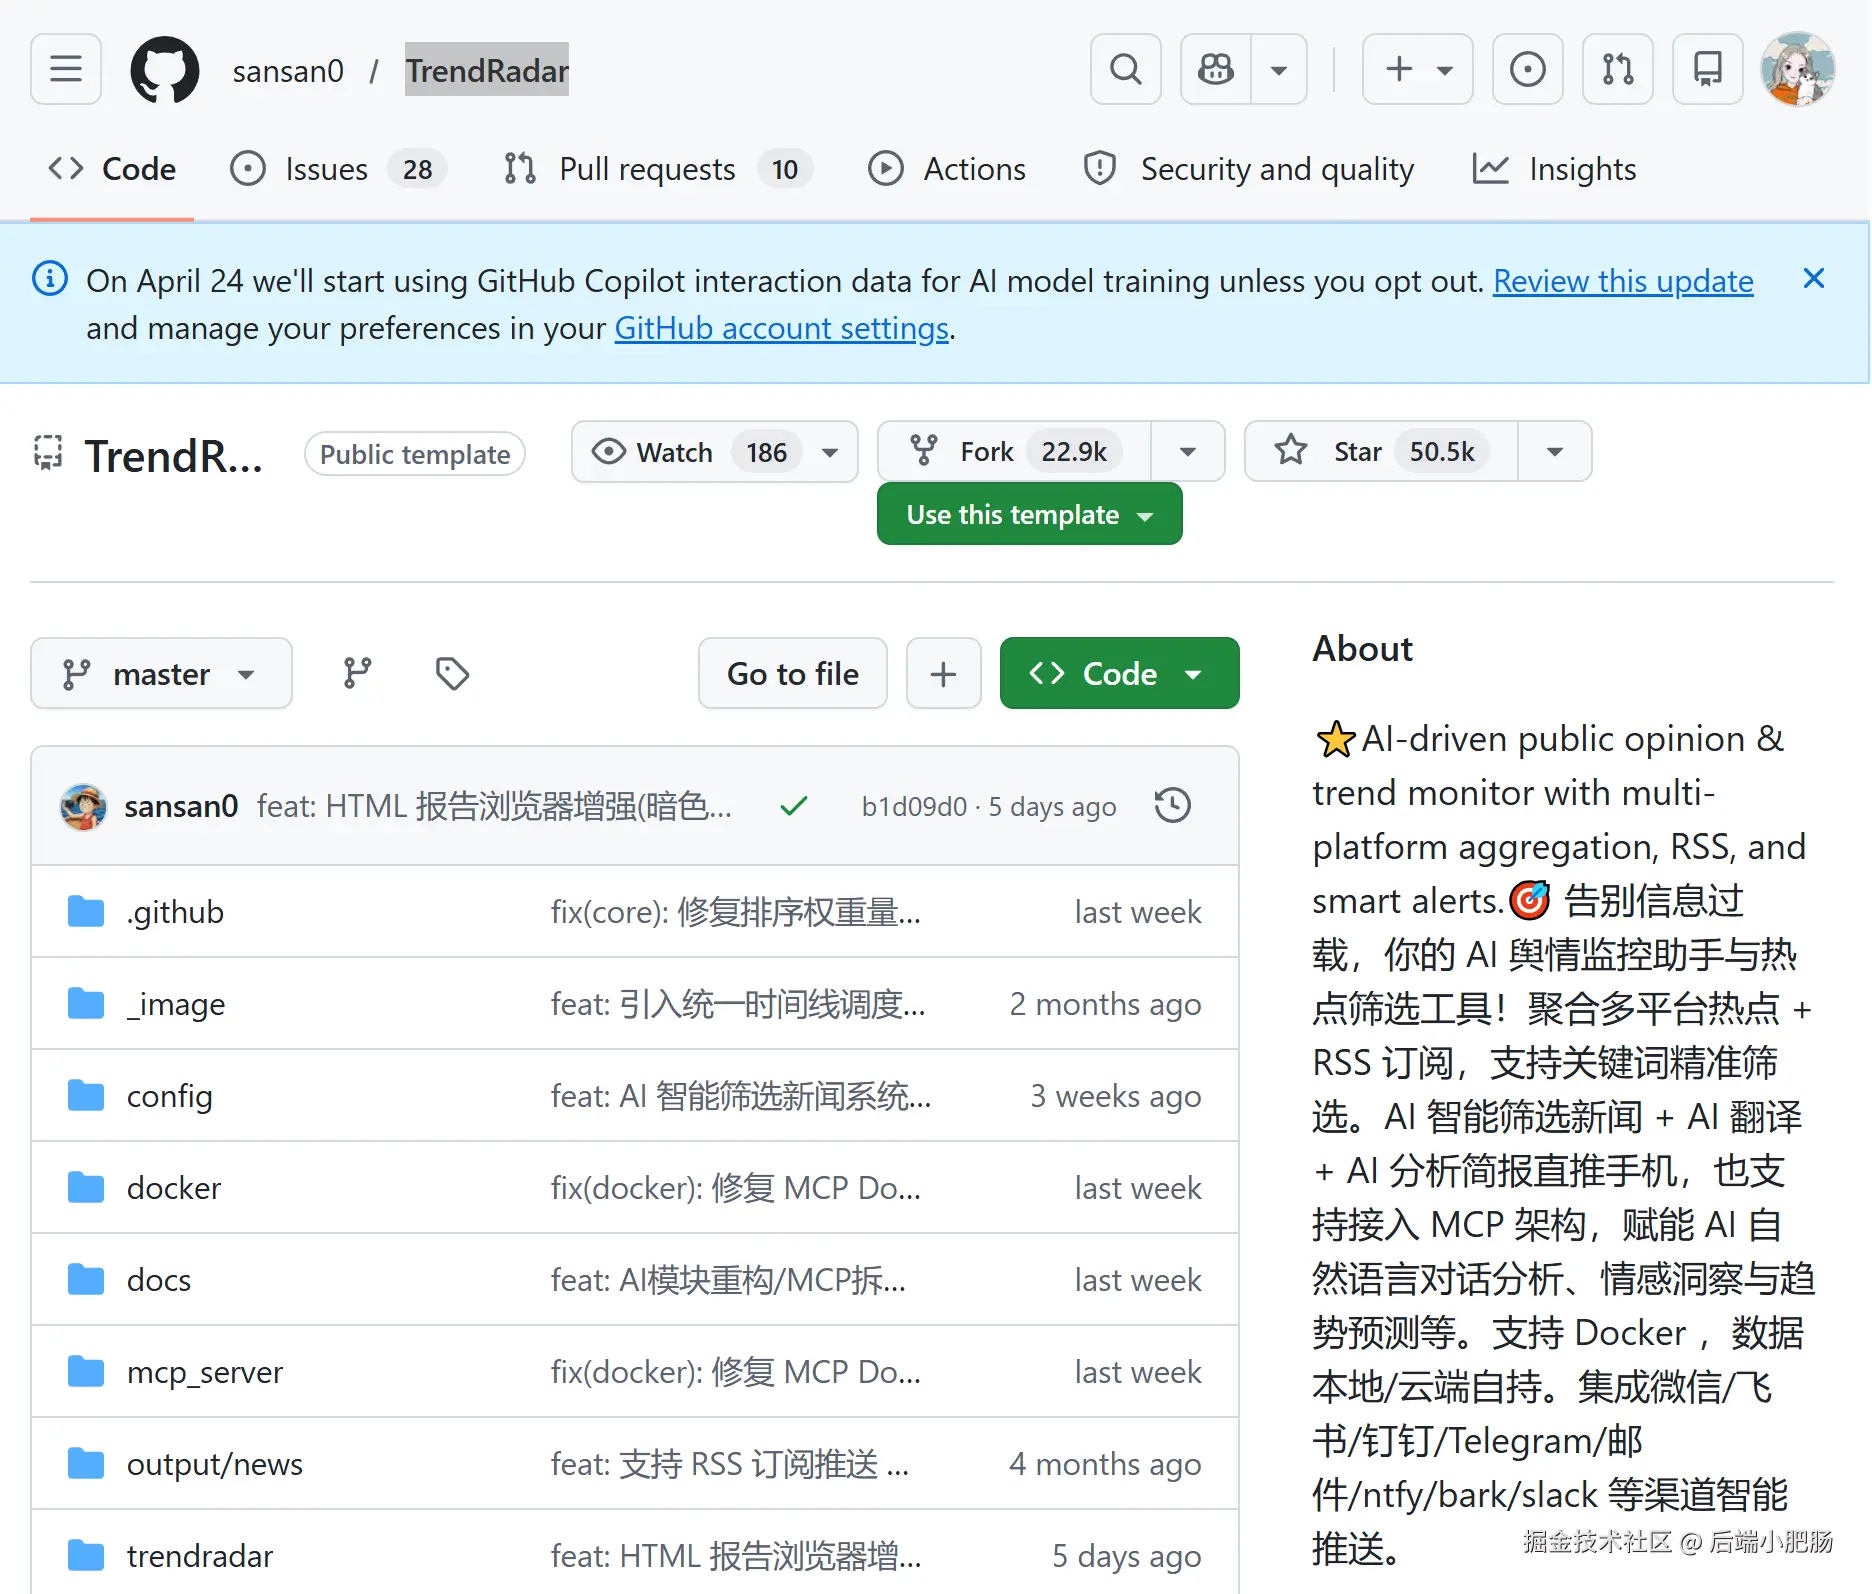Image resolution: width=1872 pixels, height=1594 pixels.
Task: Open your issues circle-dot icon
Action: point(1528,69)
